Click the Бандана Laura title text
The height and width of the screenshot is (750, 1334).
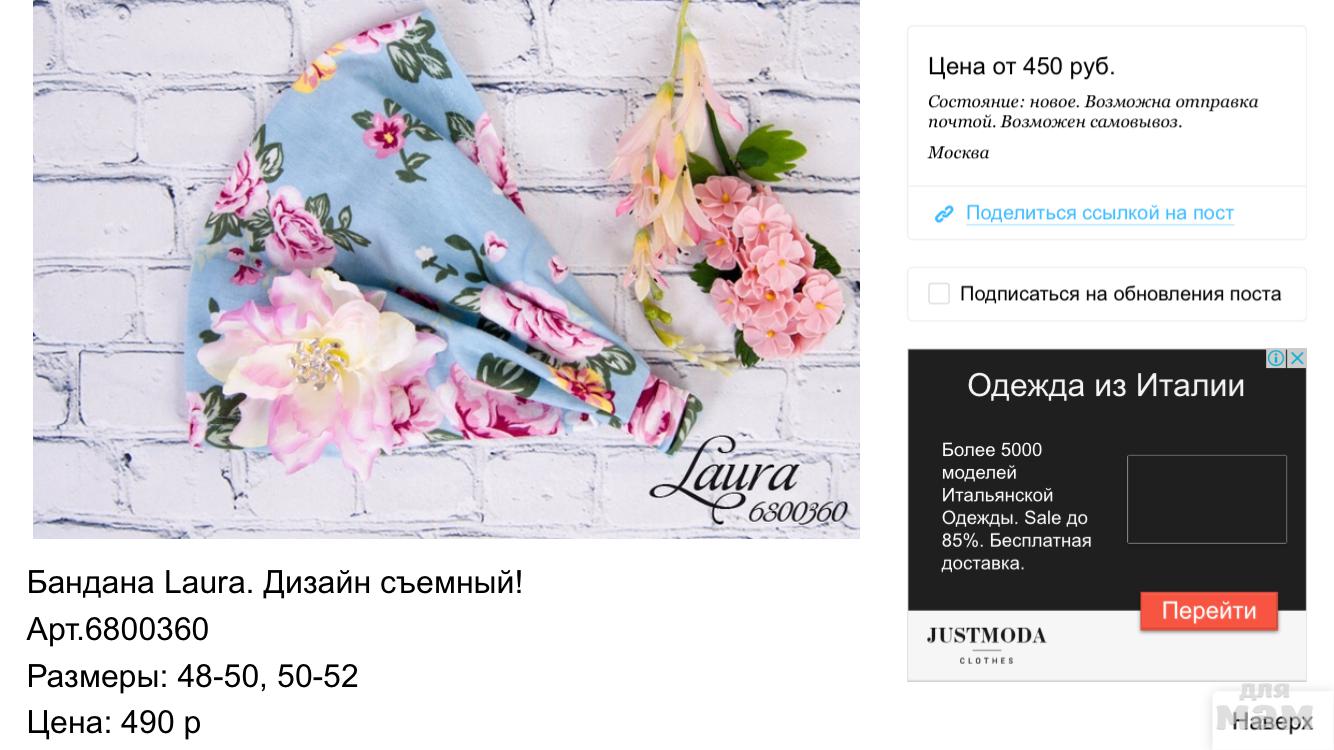click(275, 582)
